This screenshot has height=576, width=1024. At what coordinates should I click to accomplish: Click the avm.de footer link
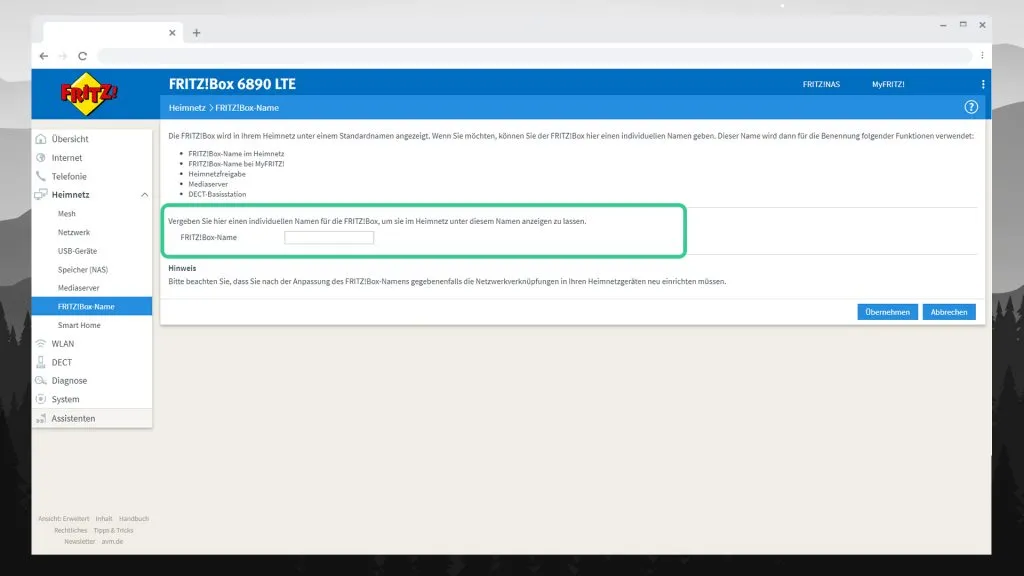112,541
